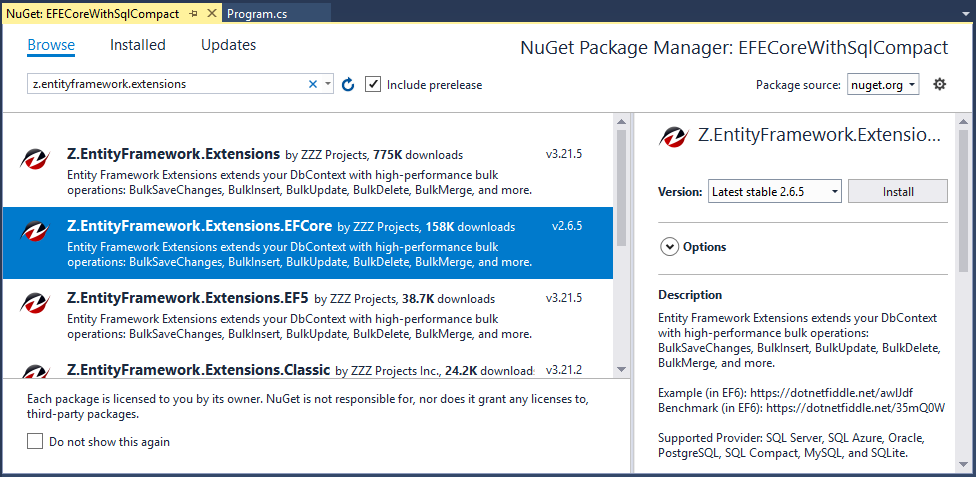Viewport: 976px width, 477px height.
Task: Click the package icon in details pane
Action: (x=674, y=136)
